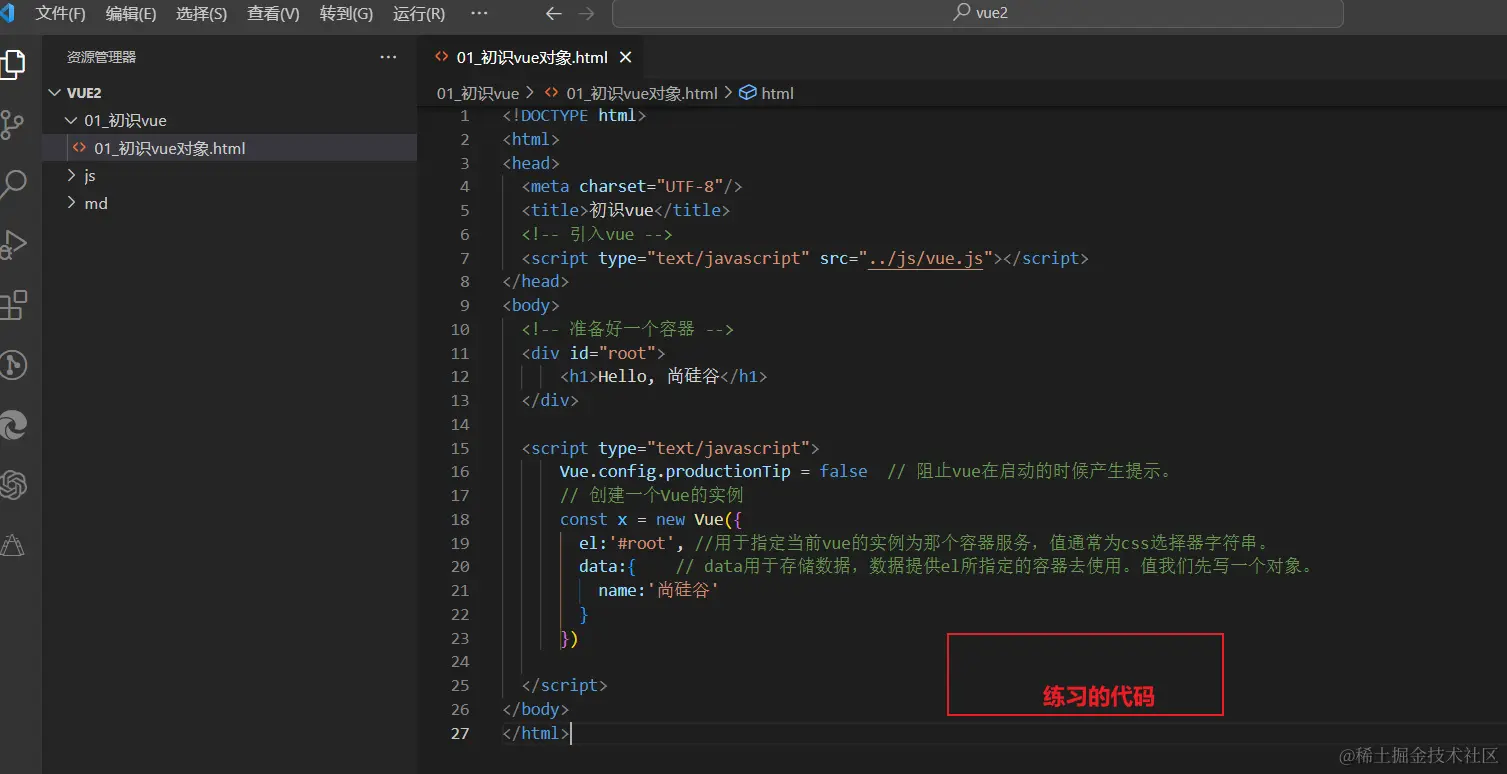Open the 编辑(E) menu
Image resolution: width=1507 pixels, height=774 pixels.
[131, 14]
